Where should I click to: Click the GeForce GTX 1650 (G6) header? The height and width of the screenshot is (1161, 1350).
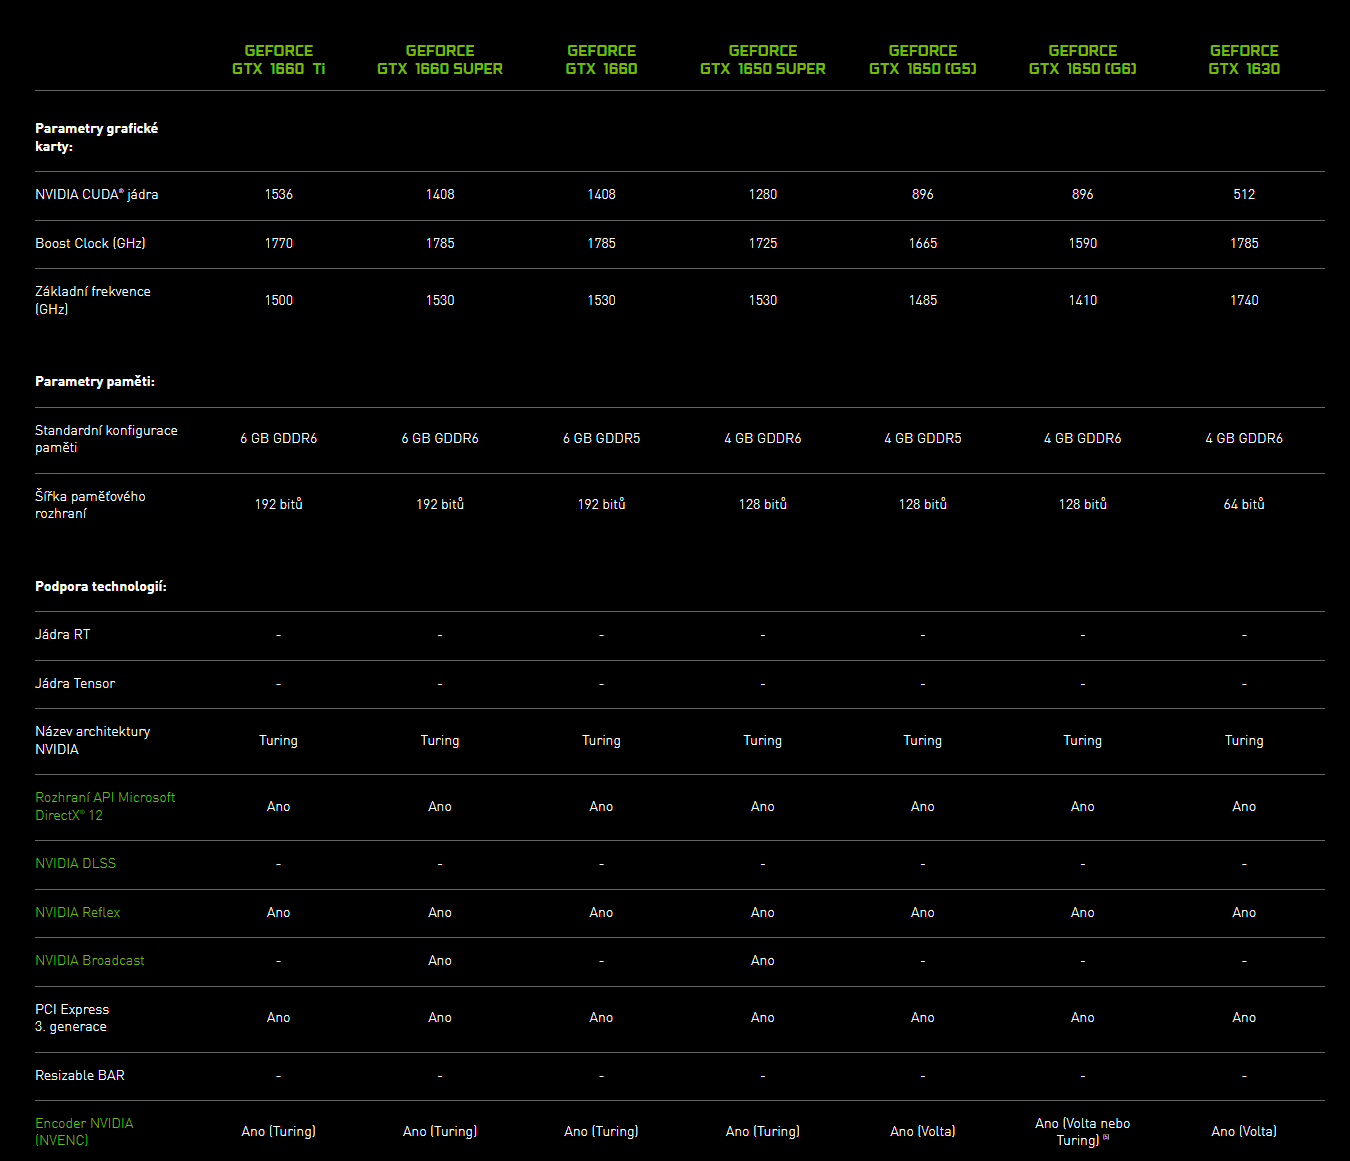click(x=1083, y=60)
